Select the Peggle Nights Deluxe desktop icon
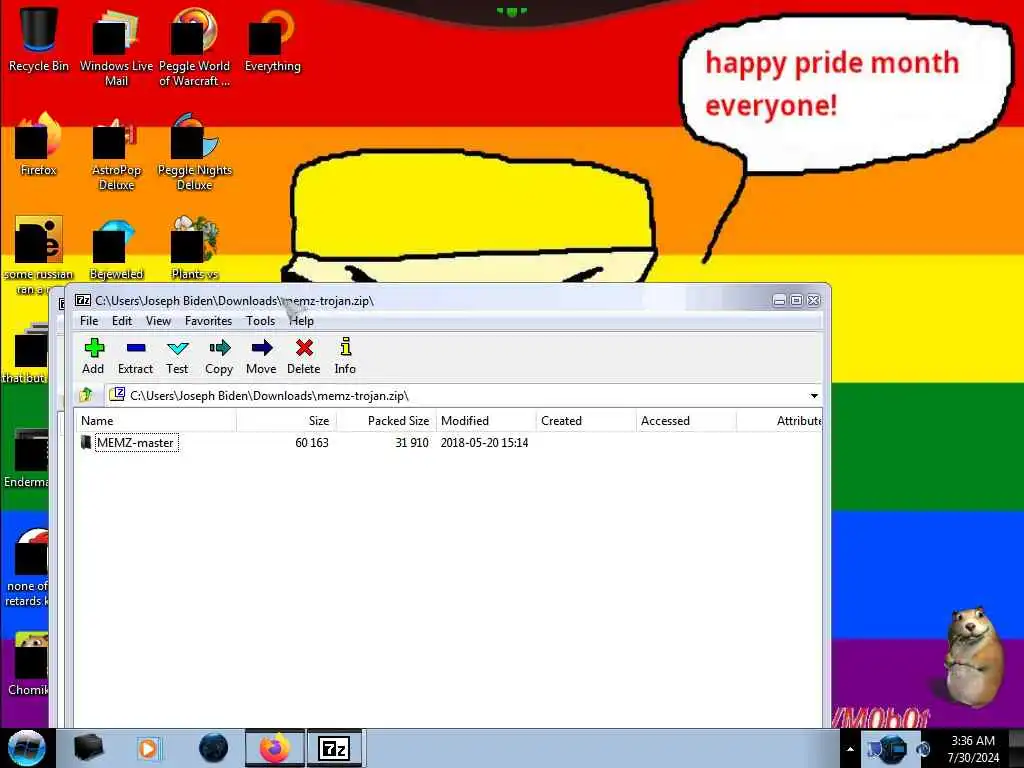Image resolution: width=1024 pixels, height=768 pixels. 195,152
